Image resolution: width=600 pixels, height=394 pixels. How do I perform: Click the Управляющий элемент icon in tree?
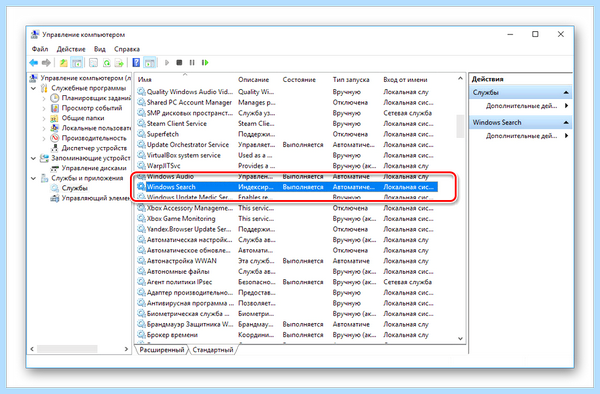point(55,198)
